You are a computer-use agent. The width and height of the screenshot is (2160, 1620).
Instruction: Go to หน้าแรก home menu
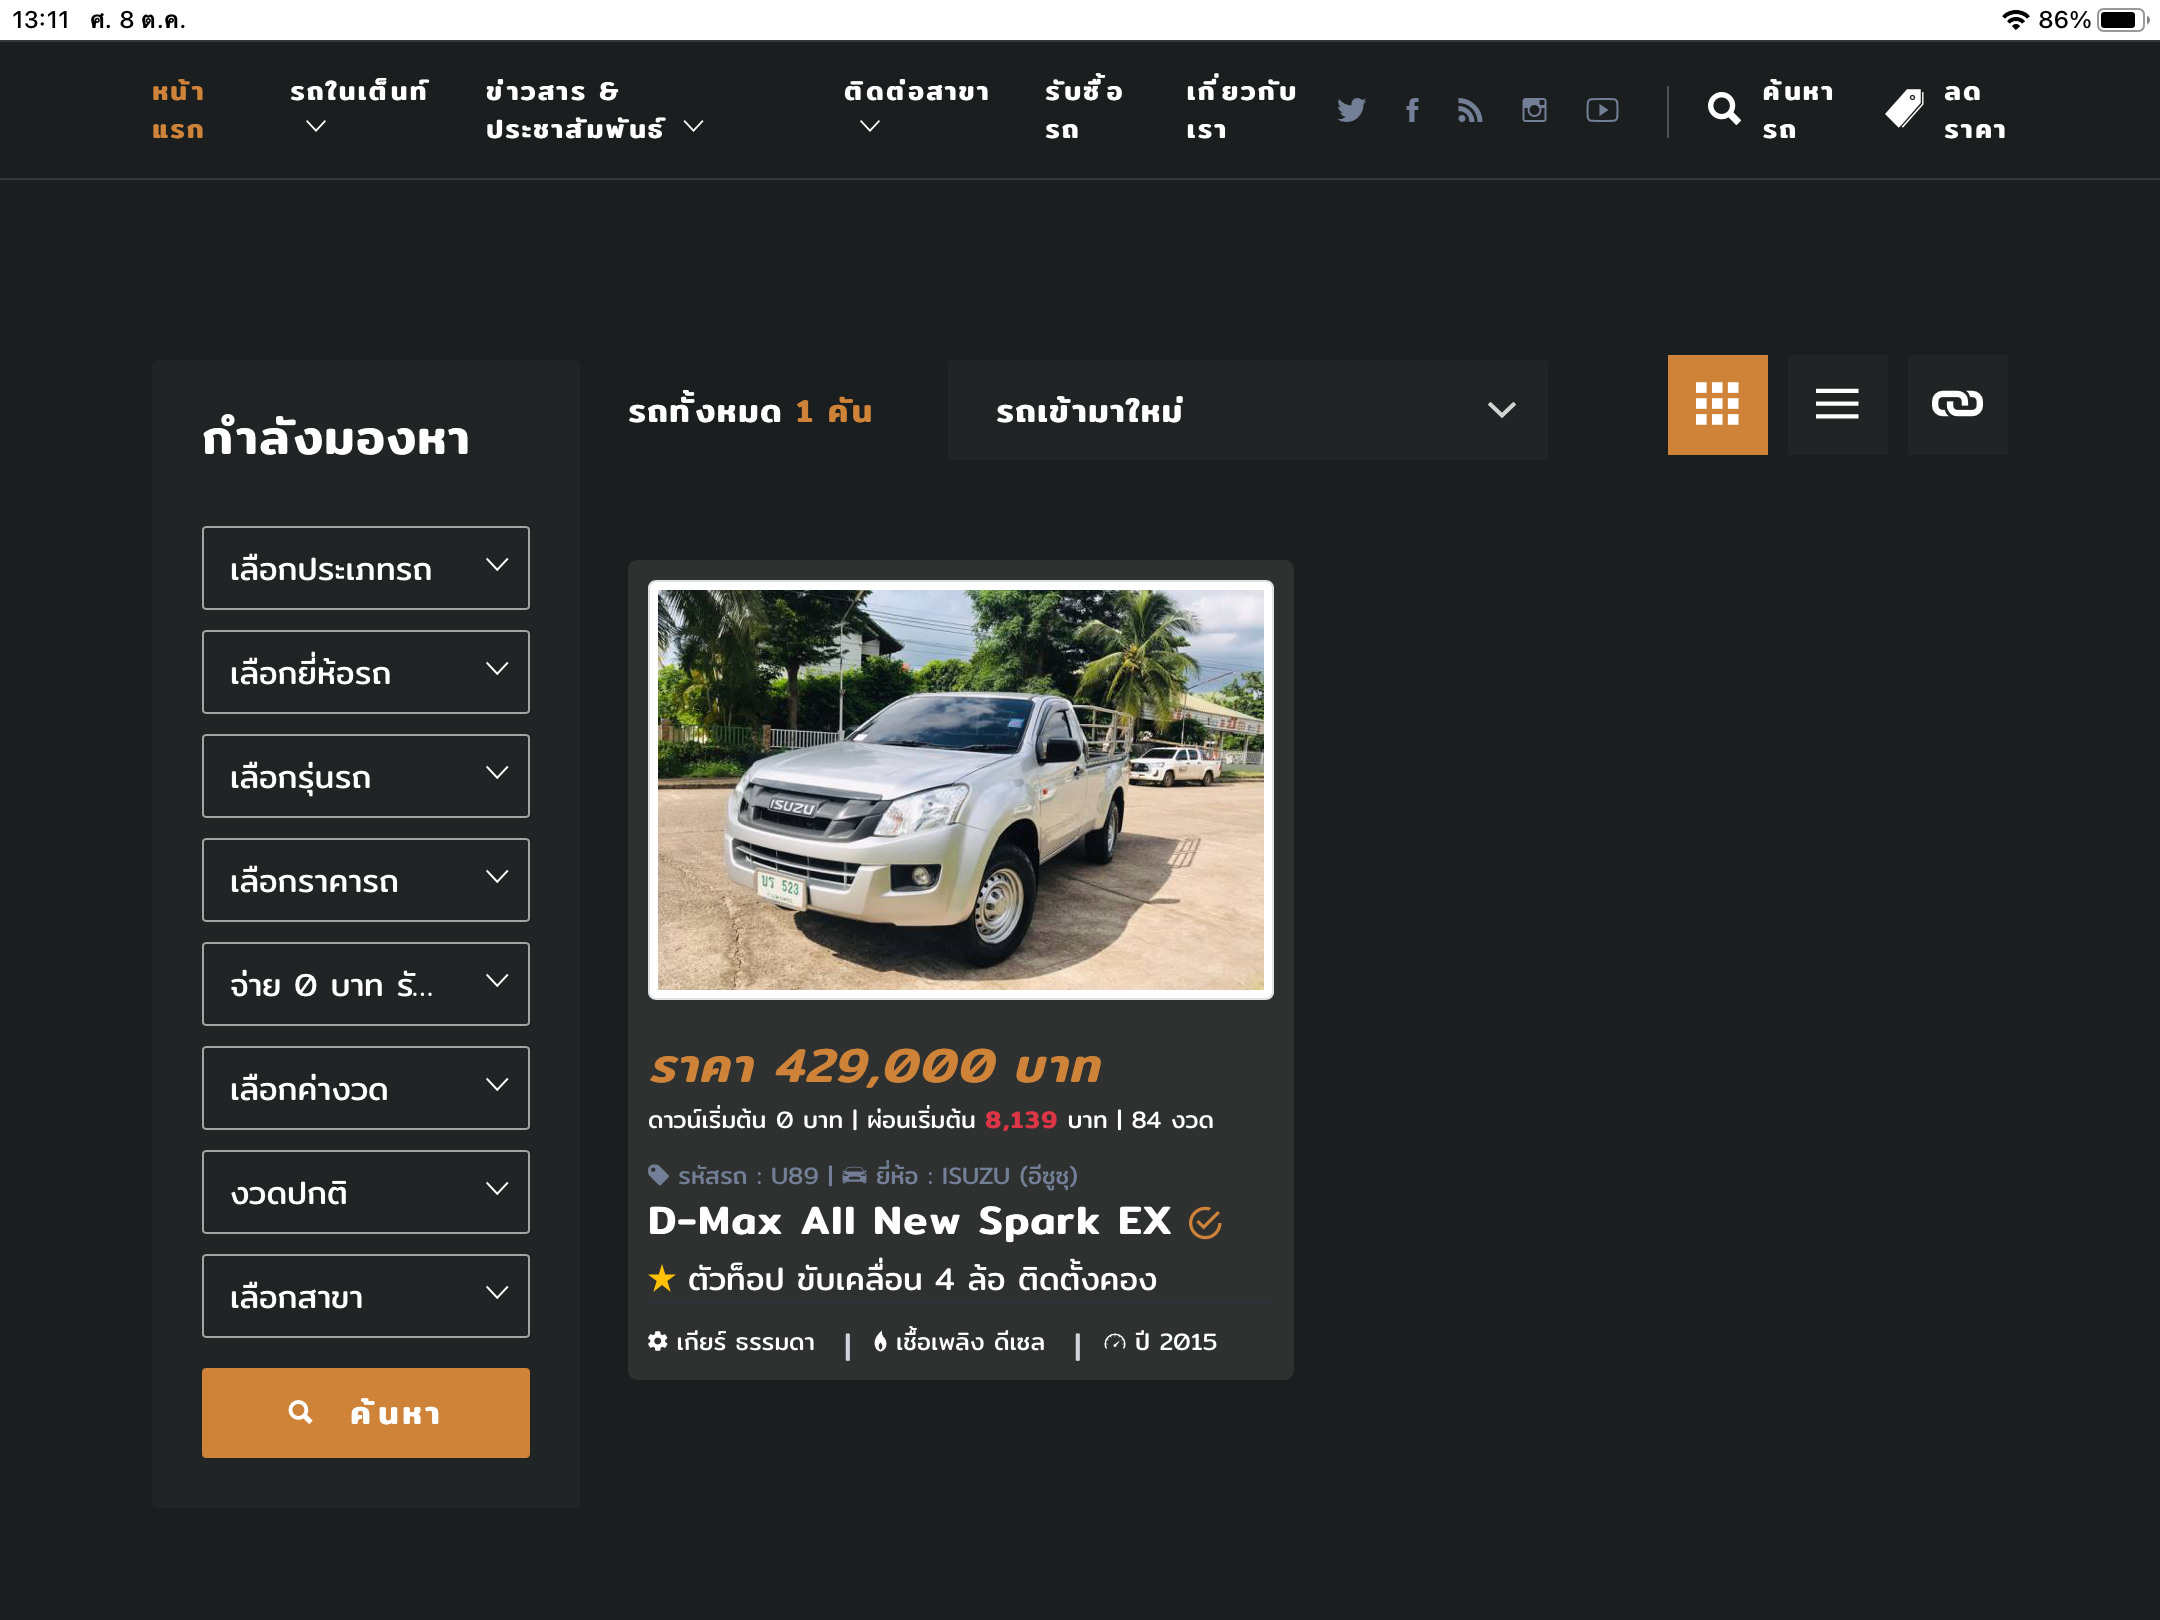click(178, 110)
